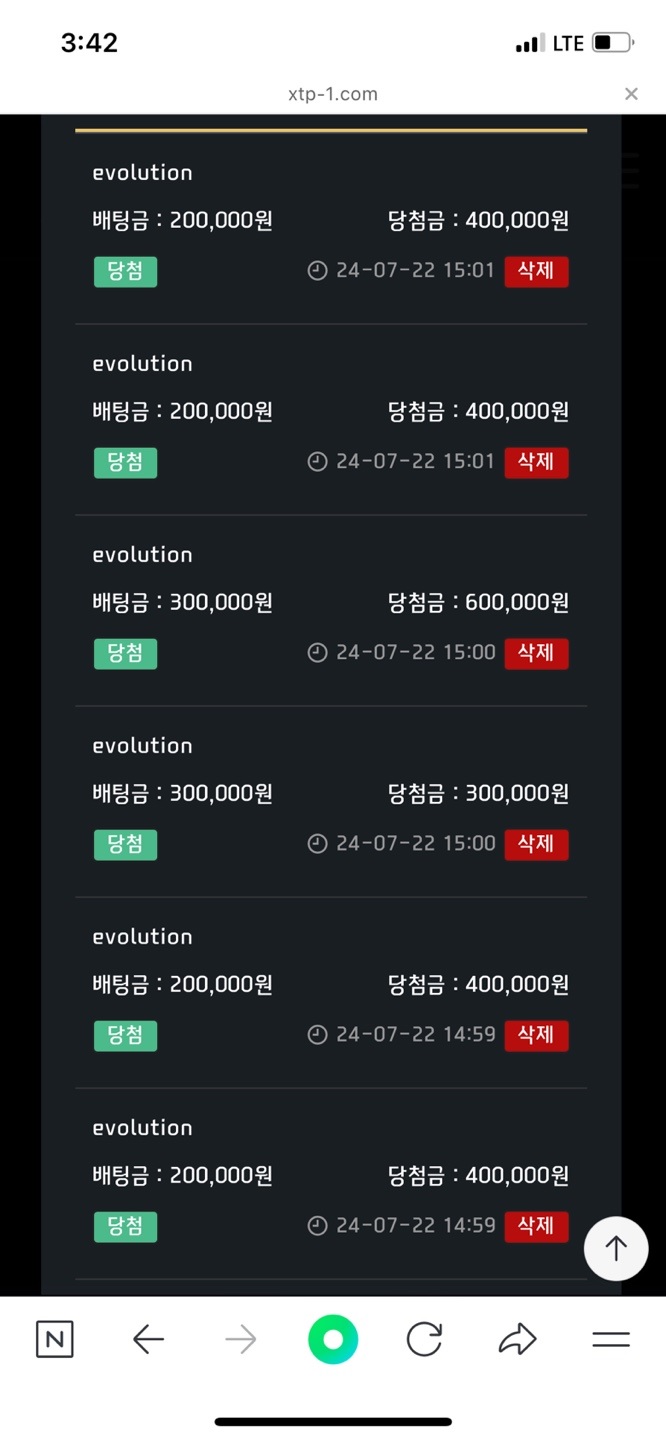666x1440 pixels.
Task: Tap the xtp-1.com address text
Action: tap(332, 94)
